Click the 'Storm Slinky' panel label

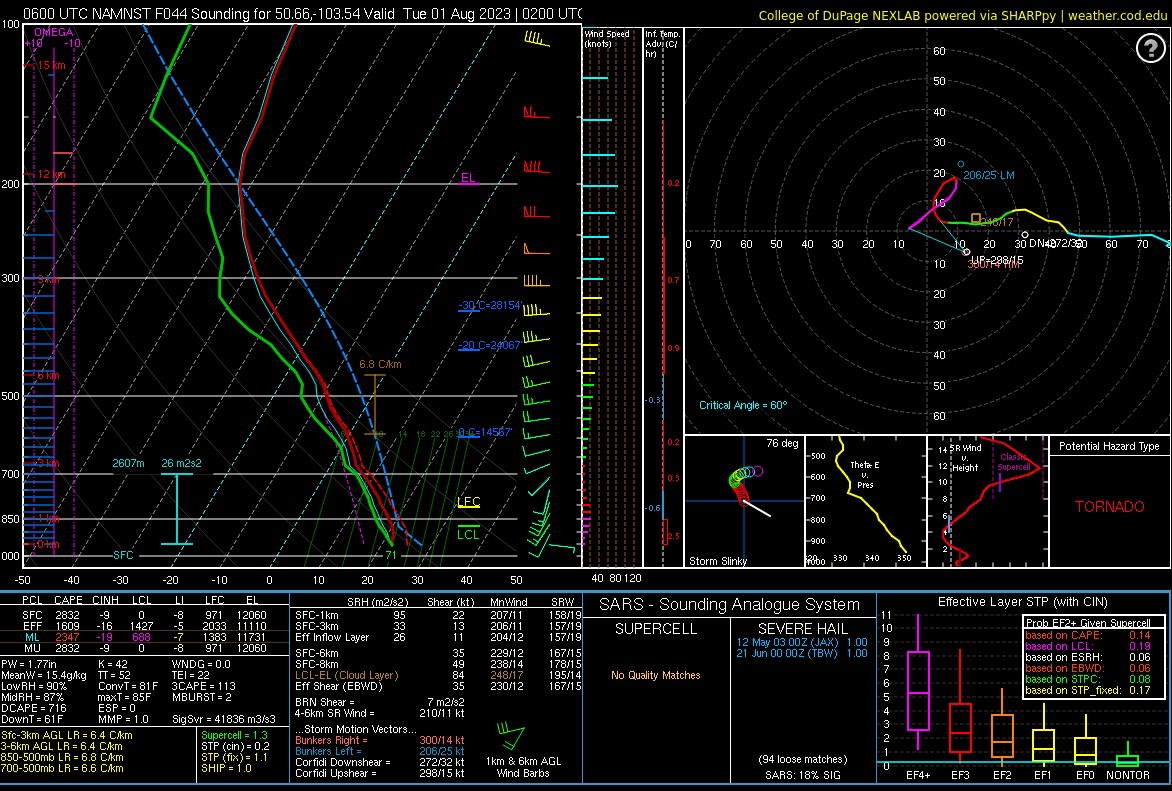click(x=718, y=561)
